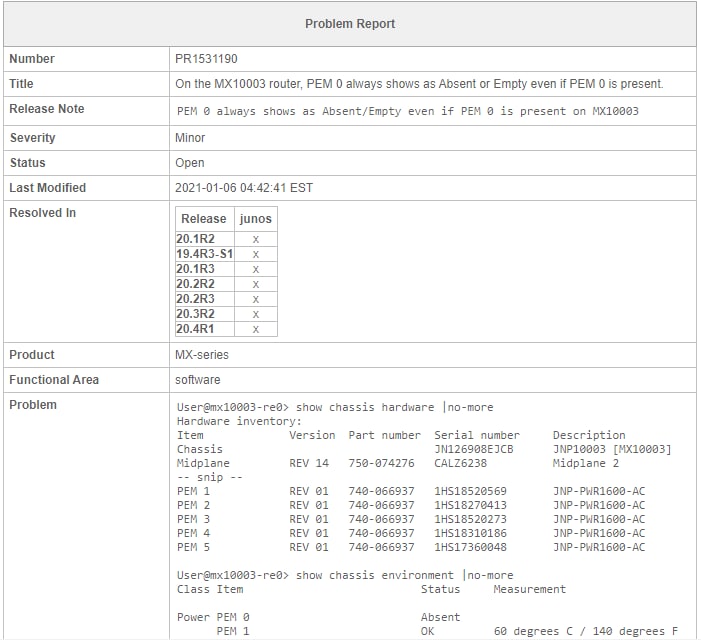Click the Problem label
Image resolution: width=701 pixels, height=640 pixels.
click(x=33, y=405)
